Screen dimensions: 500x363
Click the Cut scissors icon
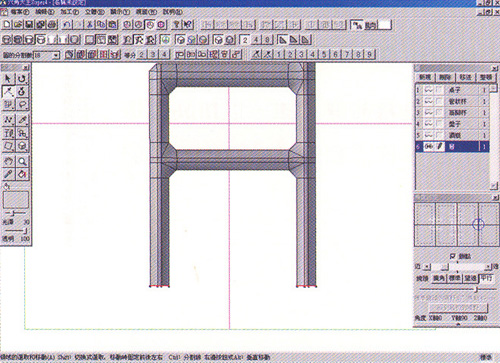click(x=90, y=25)
